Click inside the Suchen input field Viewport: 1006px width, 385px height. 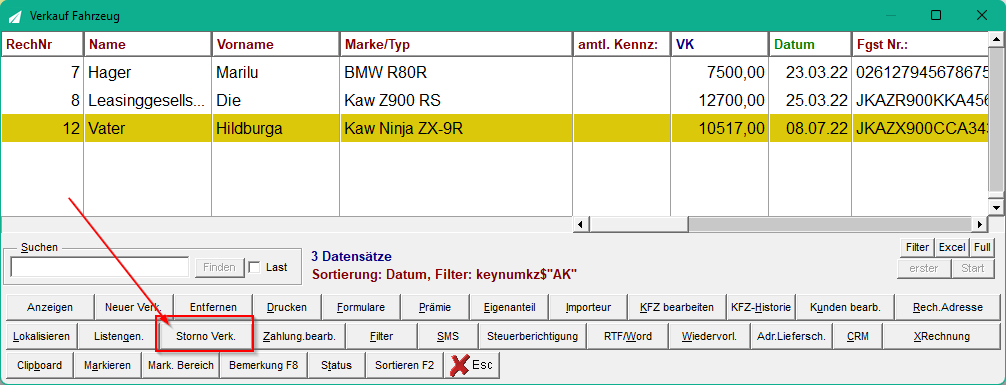coord(99,267)
